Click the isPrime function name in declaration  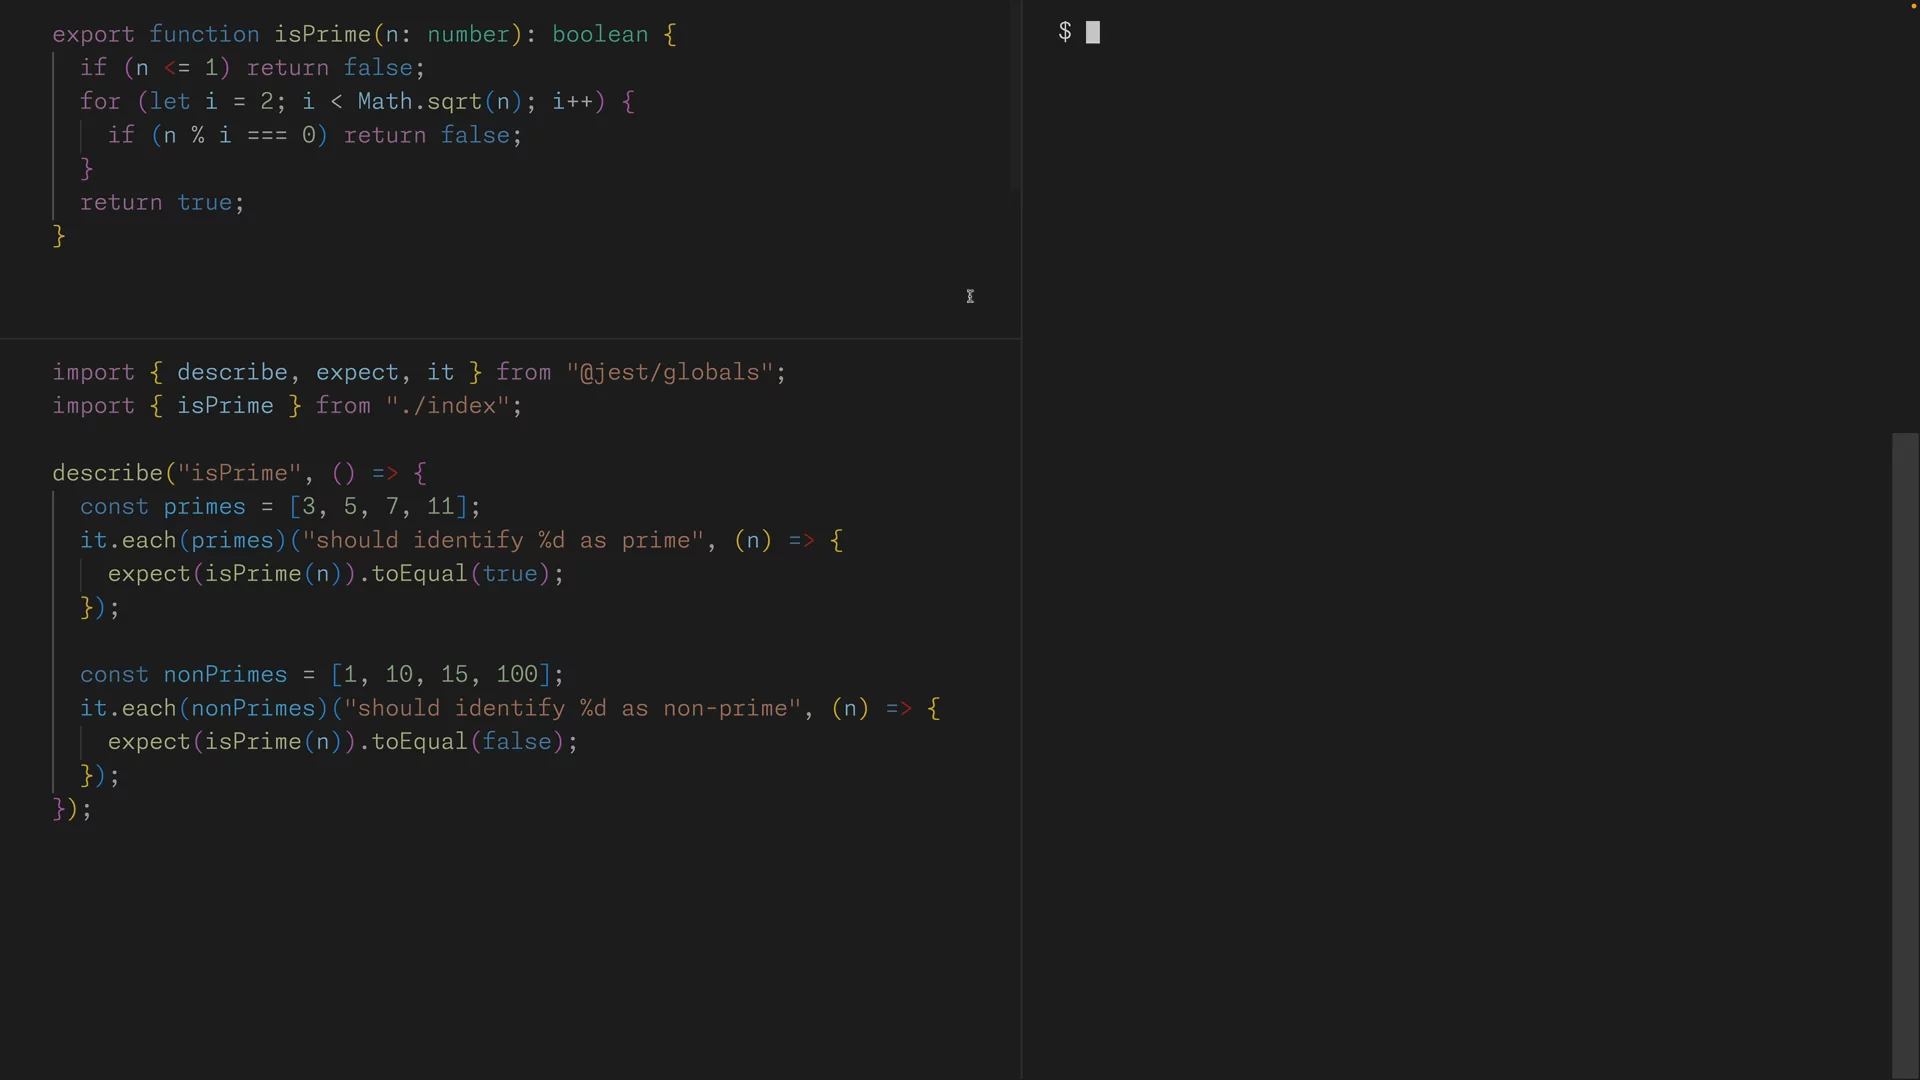click(x=322, y=34)
